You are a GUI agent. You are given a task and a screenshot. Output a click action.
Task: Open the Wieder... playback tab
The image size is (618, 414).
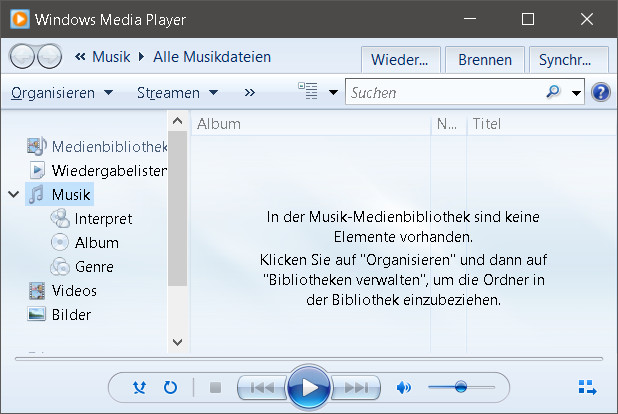[400, 60]
